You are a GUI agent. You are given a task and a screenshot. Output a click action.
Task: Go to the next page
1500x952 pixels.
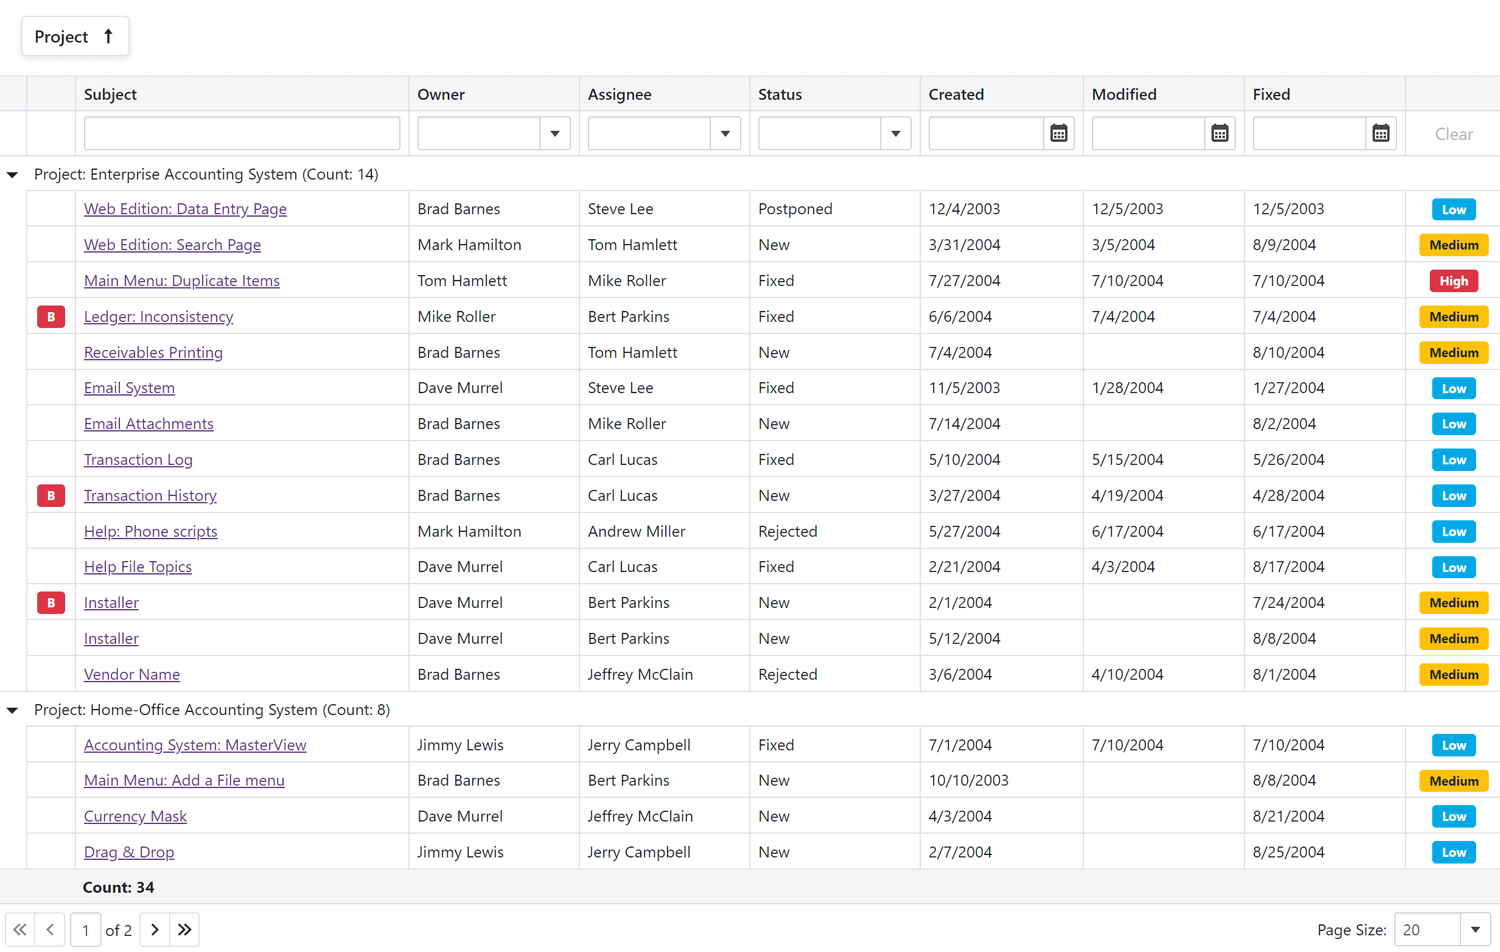[x=155, y=930]
